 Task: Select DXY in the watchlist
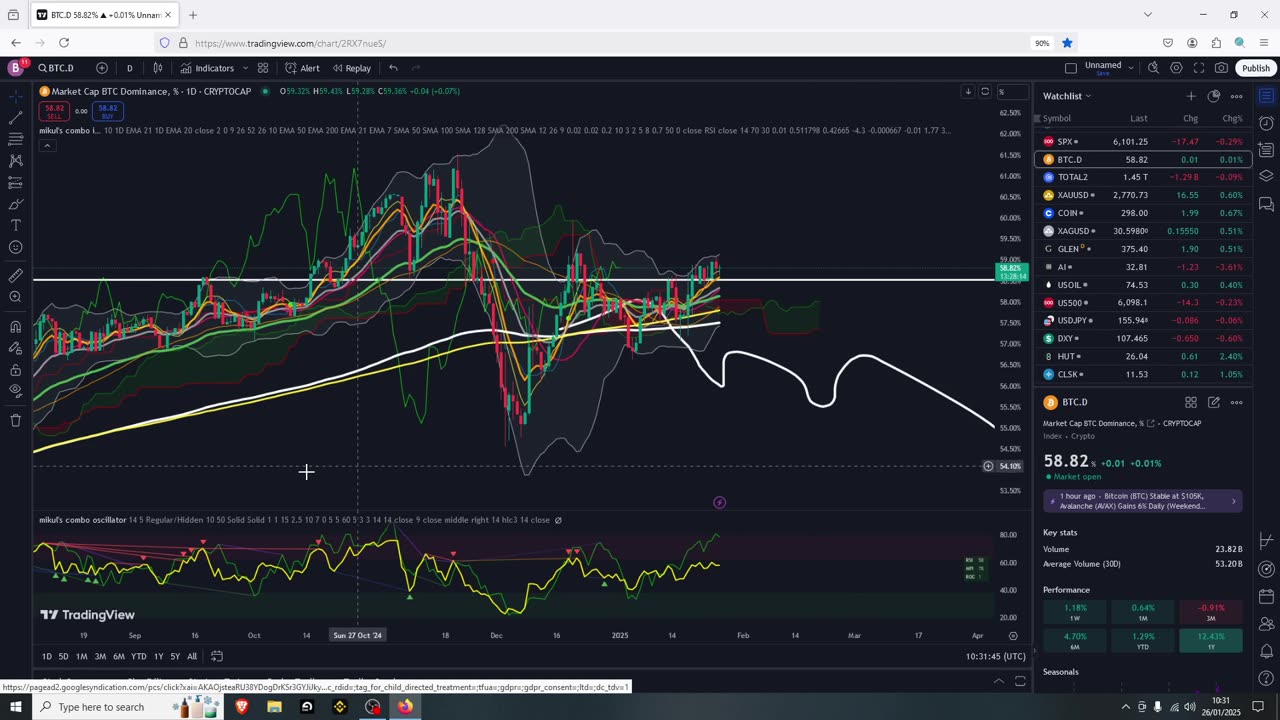(x=1143, y=339)
